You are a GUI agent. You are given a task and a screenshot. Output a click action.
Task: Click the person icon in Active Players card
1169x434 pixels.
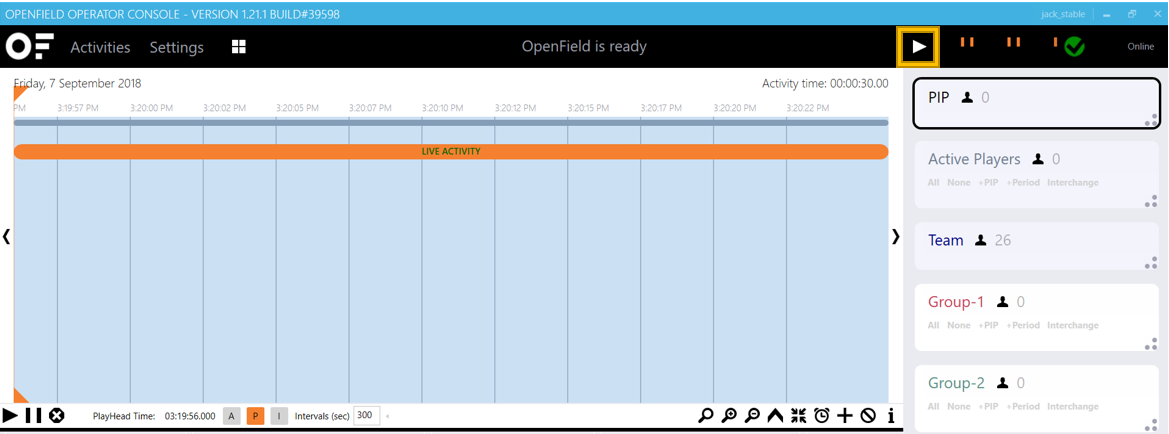(x=1038, y=159)
